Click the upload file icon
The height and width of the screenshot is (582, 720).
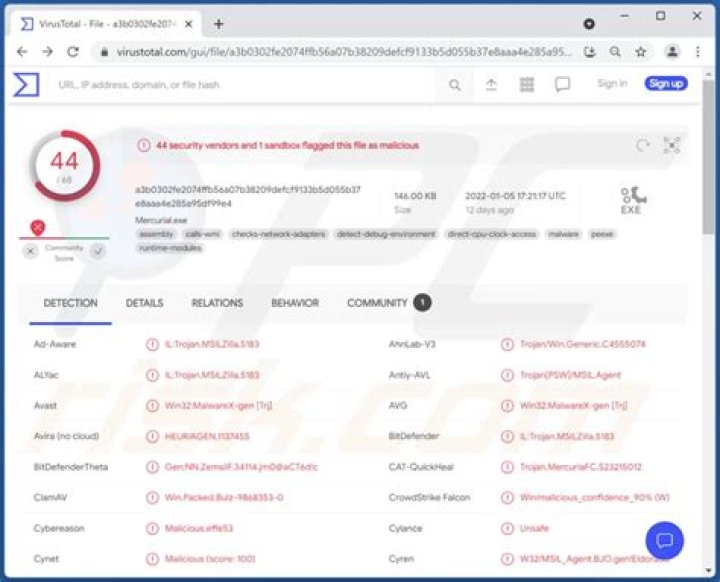point(491,85)
